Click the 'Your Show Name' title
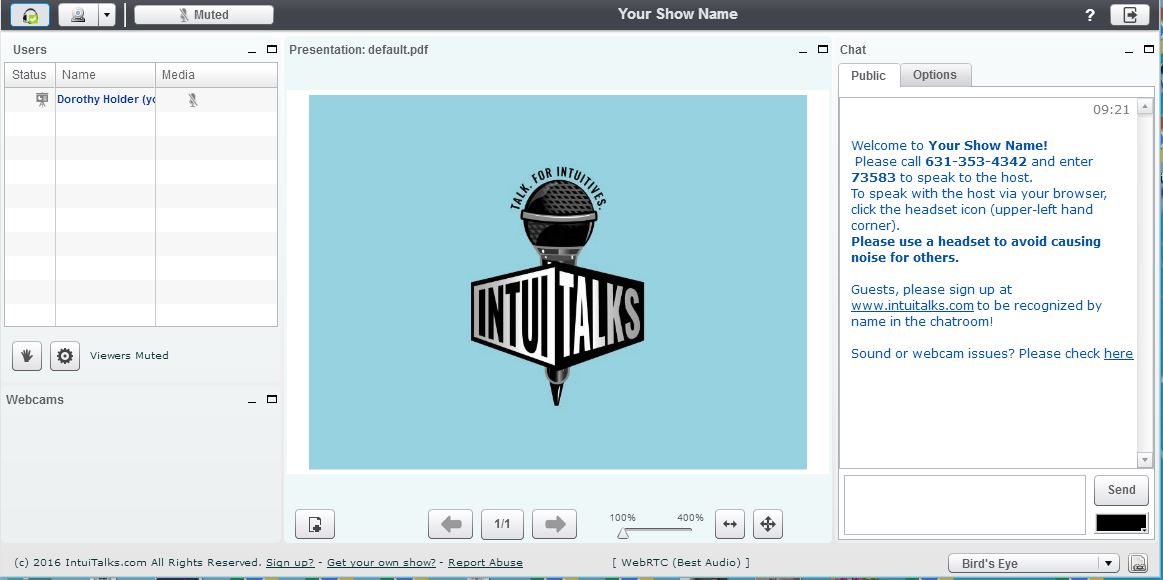This screenshot has height=580, width=1163. 678,14
